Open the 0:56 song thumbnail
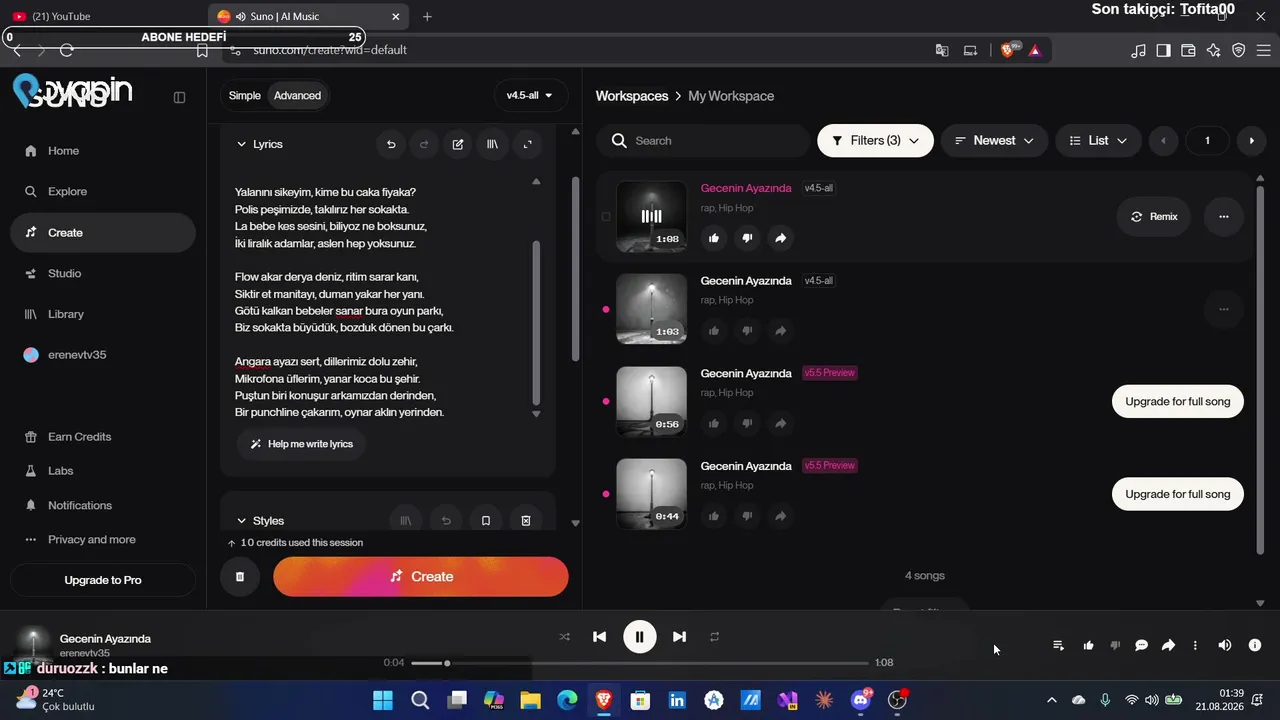The width and height of the screenshot is (1280, 720). pyautogui.click(x=652, y=402)
